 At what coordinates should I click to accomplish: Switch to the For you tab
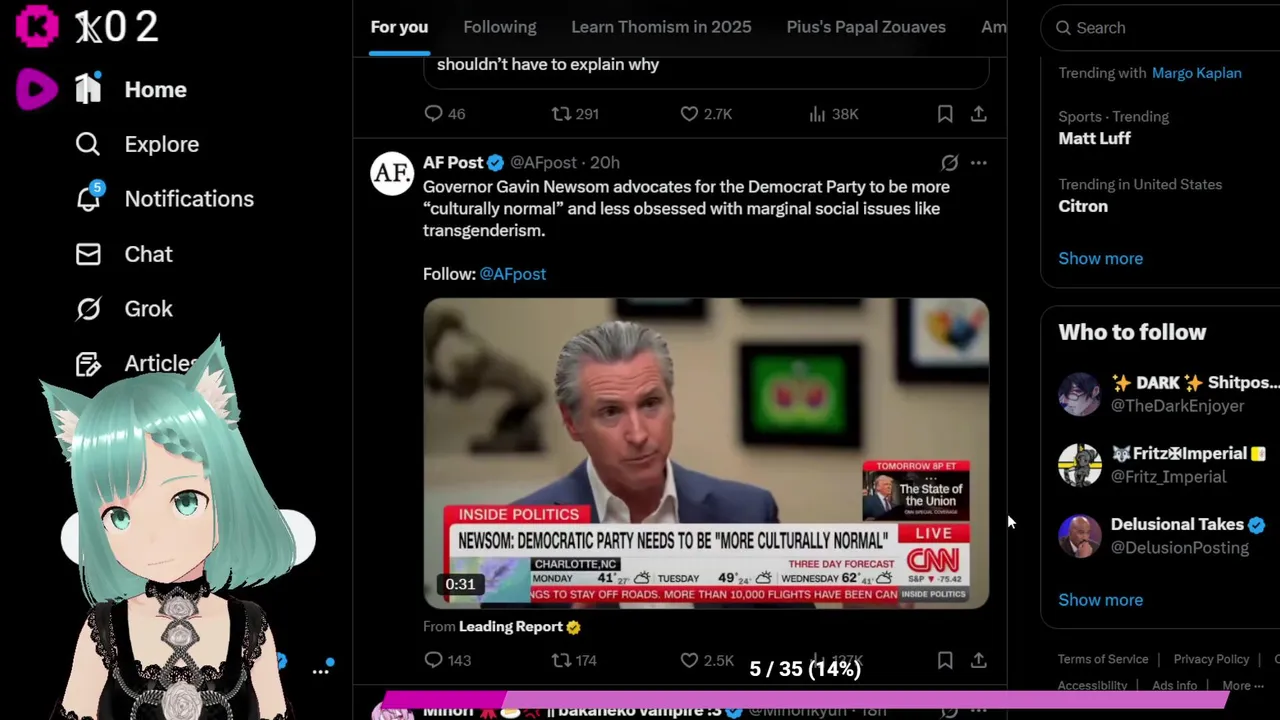[x=399, y=27]
